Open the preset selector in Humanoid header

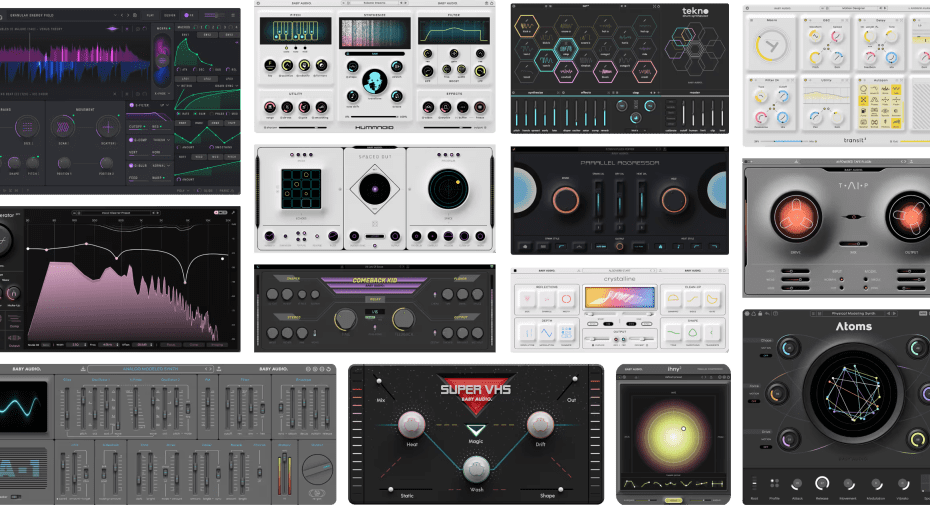point(375,5)
